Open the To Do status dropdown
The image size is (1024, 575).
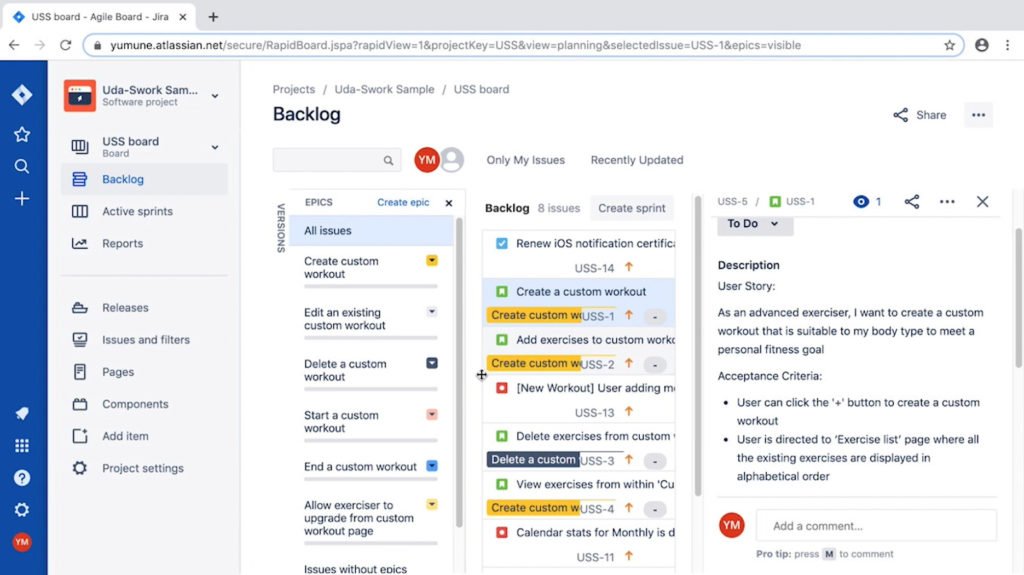(x=755, y=224)
